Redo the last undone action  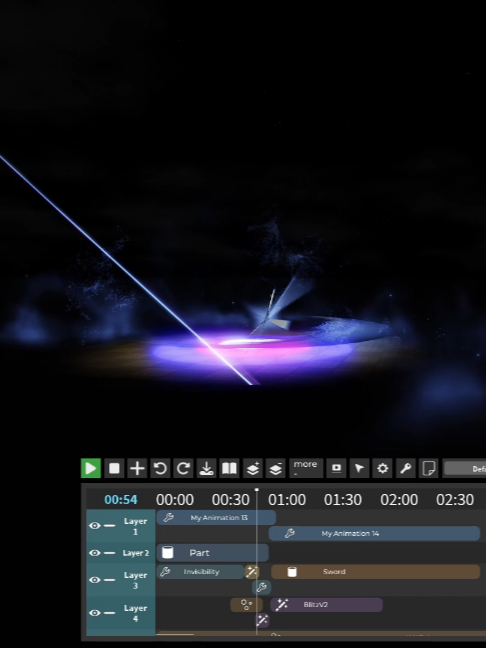(x=183, y=468)
